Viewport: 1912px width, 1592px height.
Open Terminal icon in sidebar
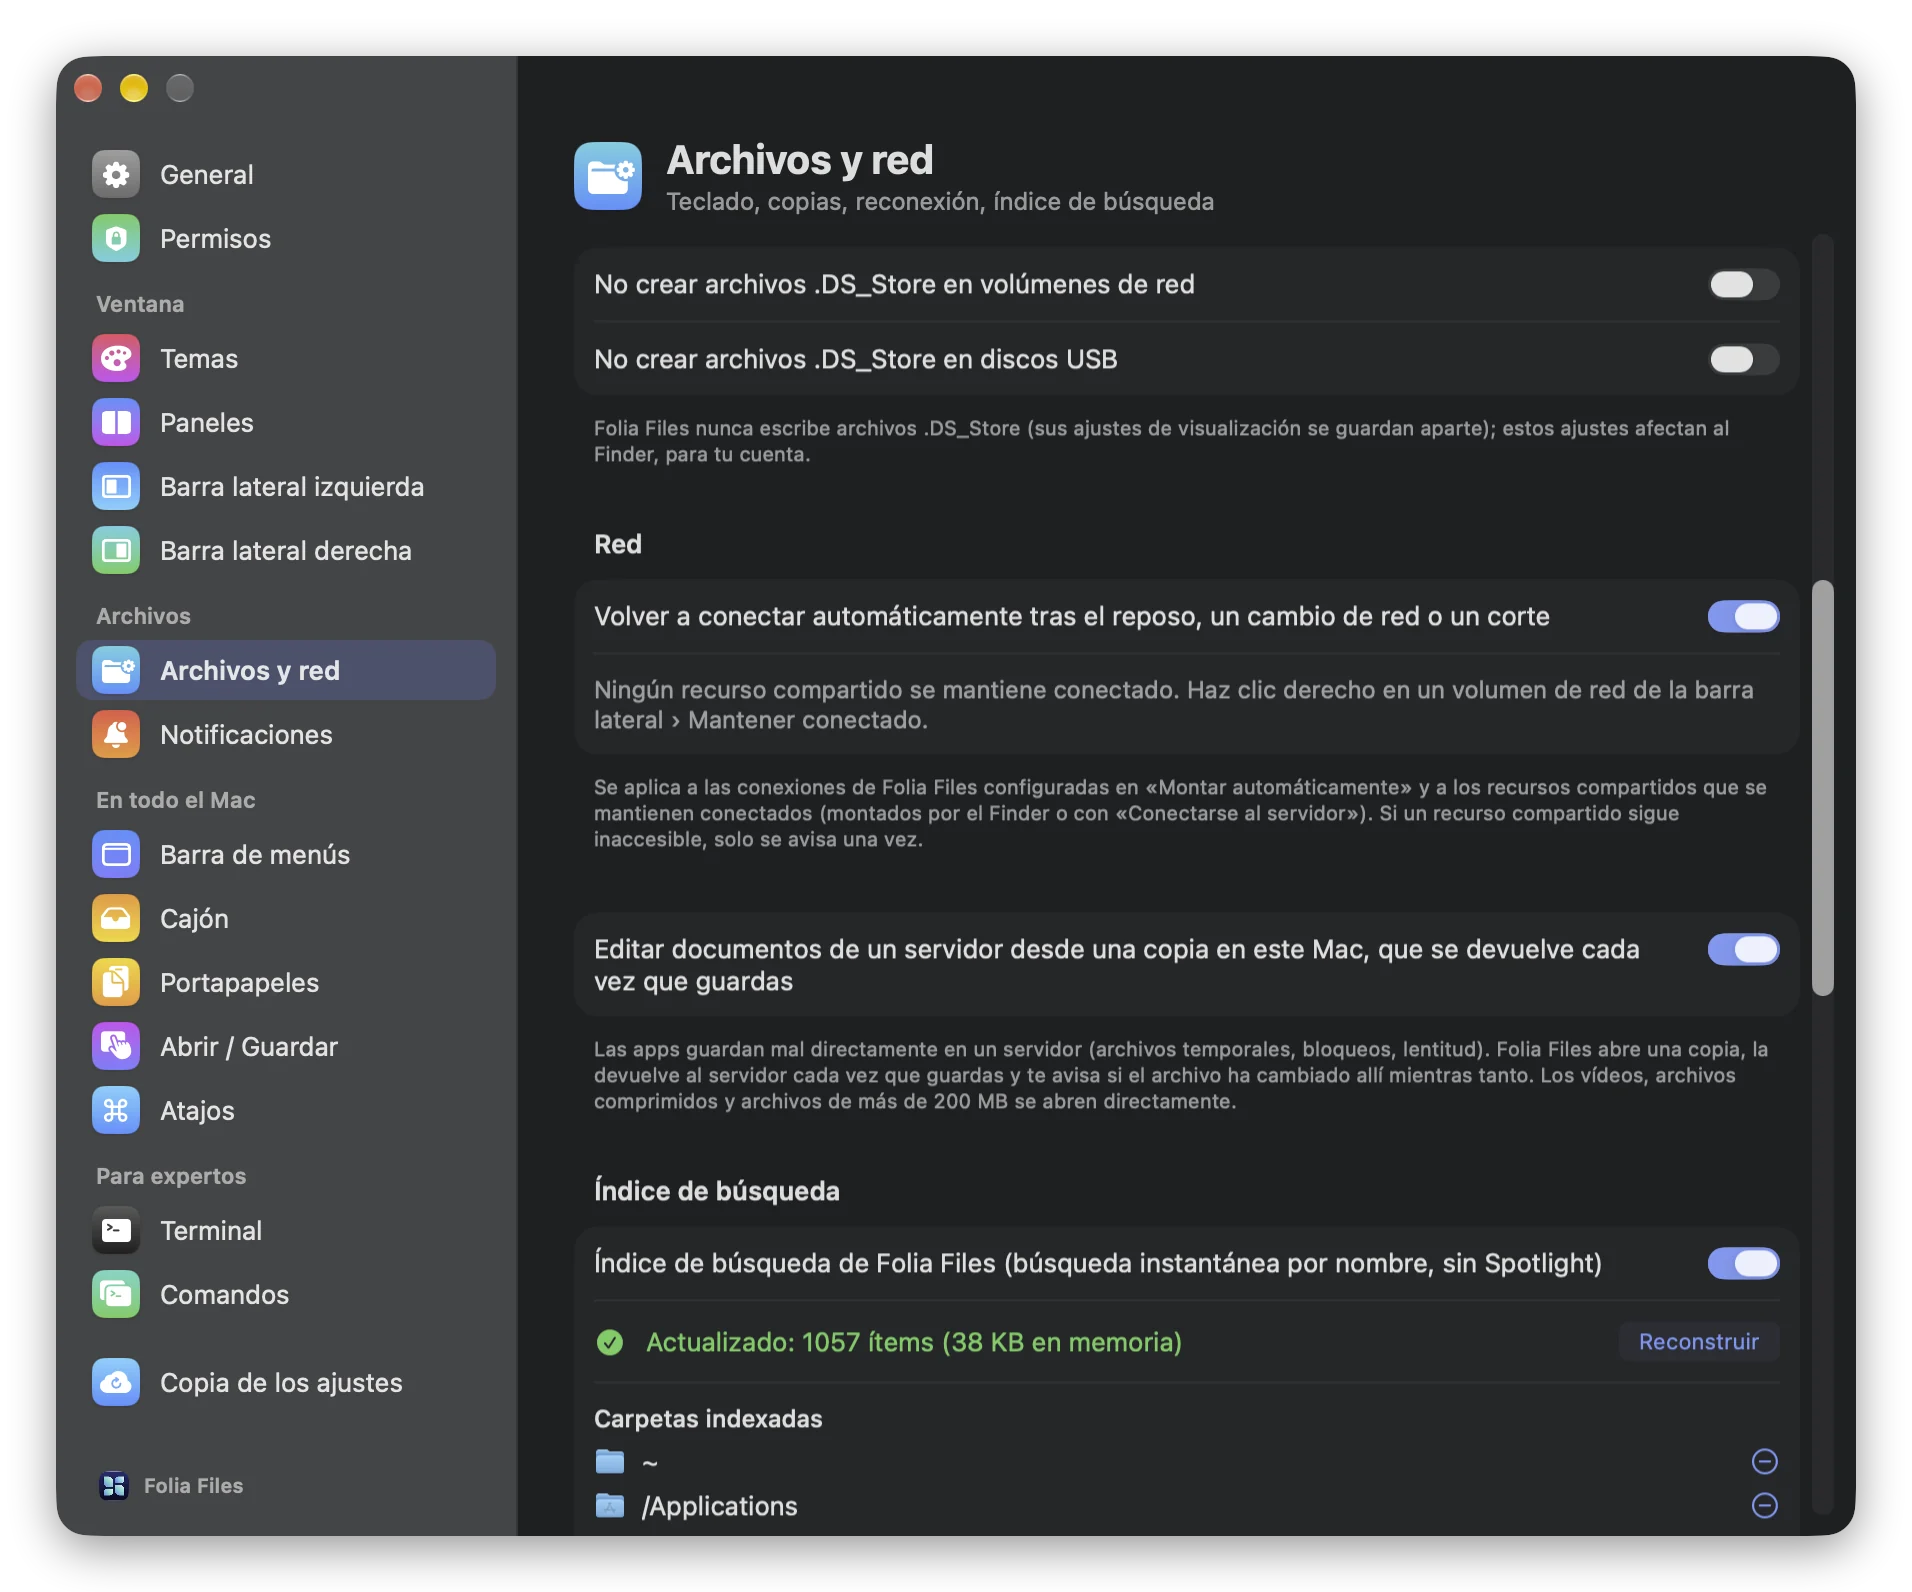tap(116, 1231)
